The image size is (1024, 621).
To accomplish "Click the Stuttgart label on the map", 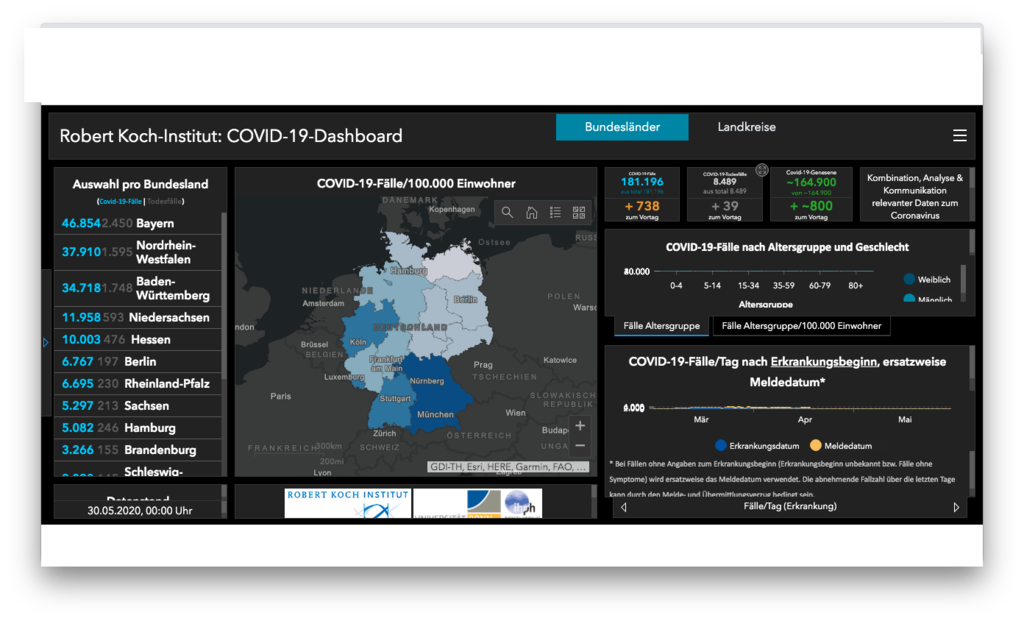I will pos(395,398).
